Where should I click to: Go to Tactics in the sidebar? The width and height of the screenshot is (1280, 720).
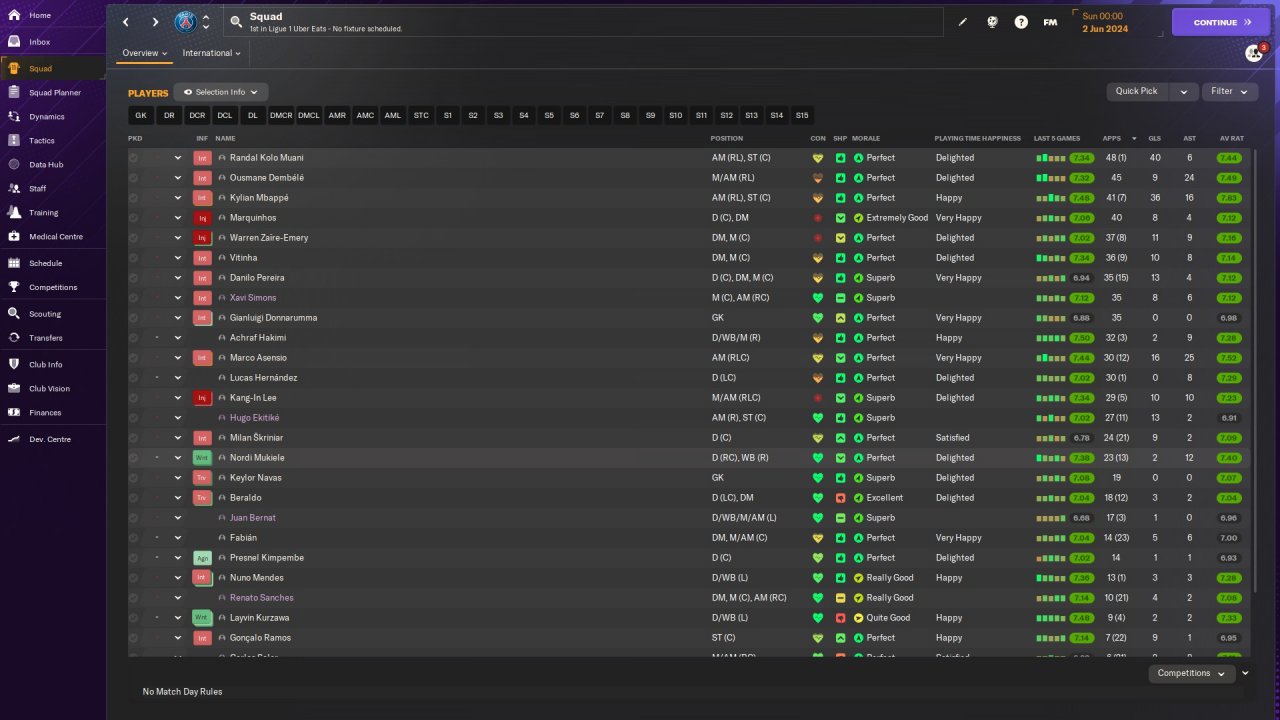(42, 141)
